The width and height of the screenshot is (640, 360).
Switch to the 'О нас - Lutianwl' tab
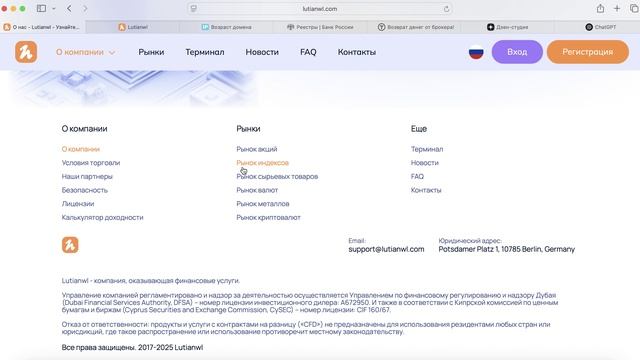coord(42,27)
